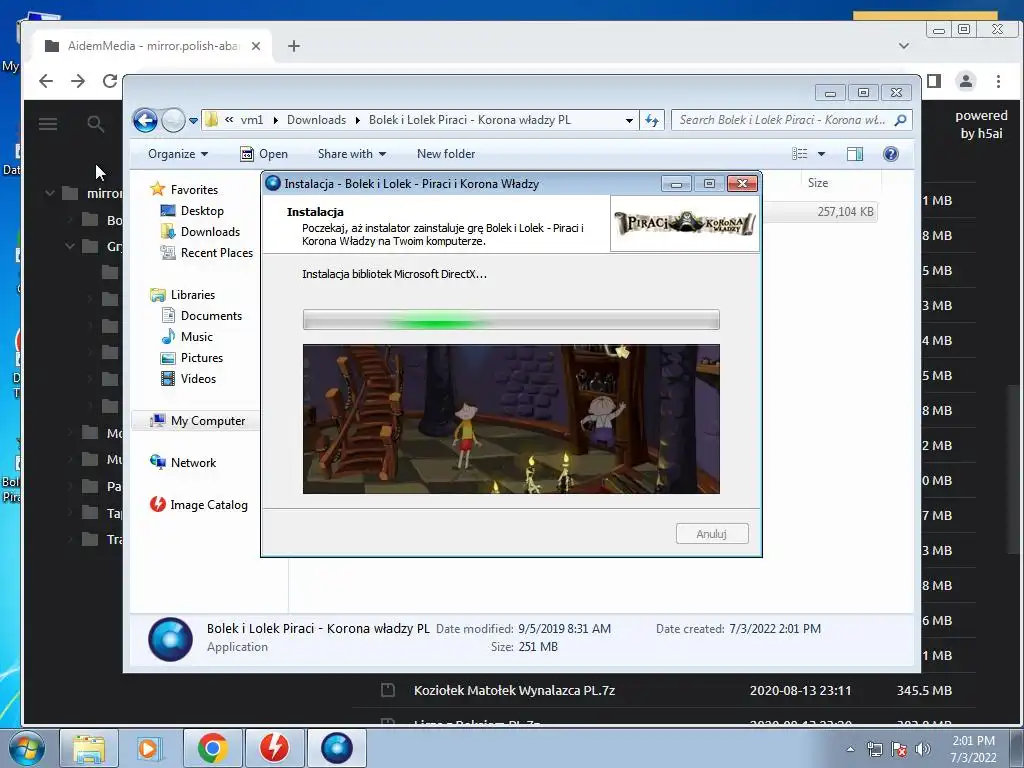Select Network in navigation pane
Viewport: 1024px width, 768px height.
click(182, 462)
